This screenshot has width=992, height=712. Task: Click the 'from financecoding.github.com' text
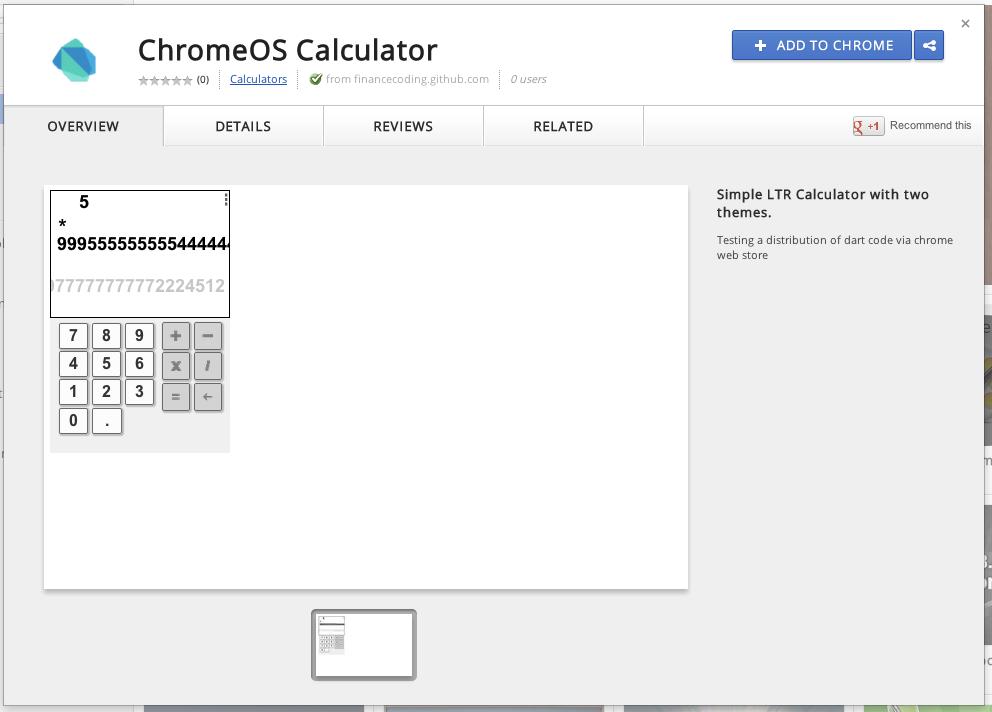(x=407, y=79)
